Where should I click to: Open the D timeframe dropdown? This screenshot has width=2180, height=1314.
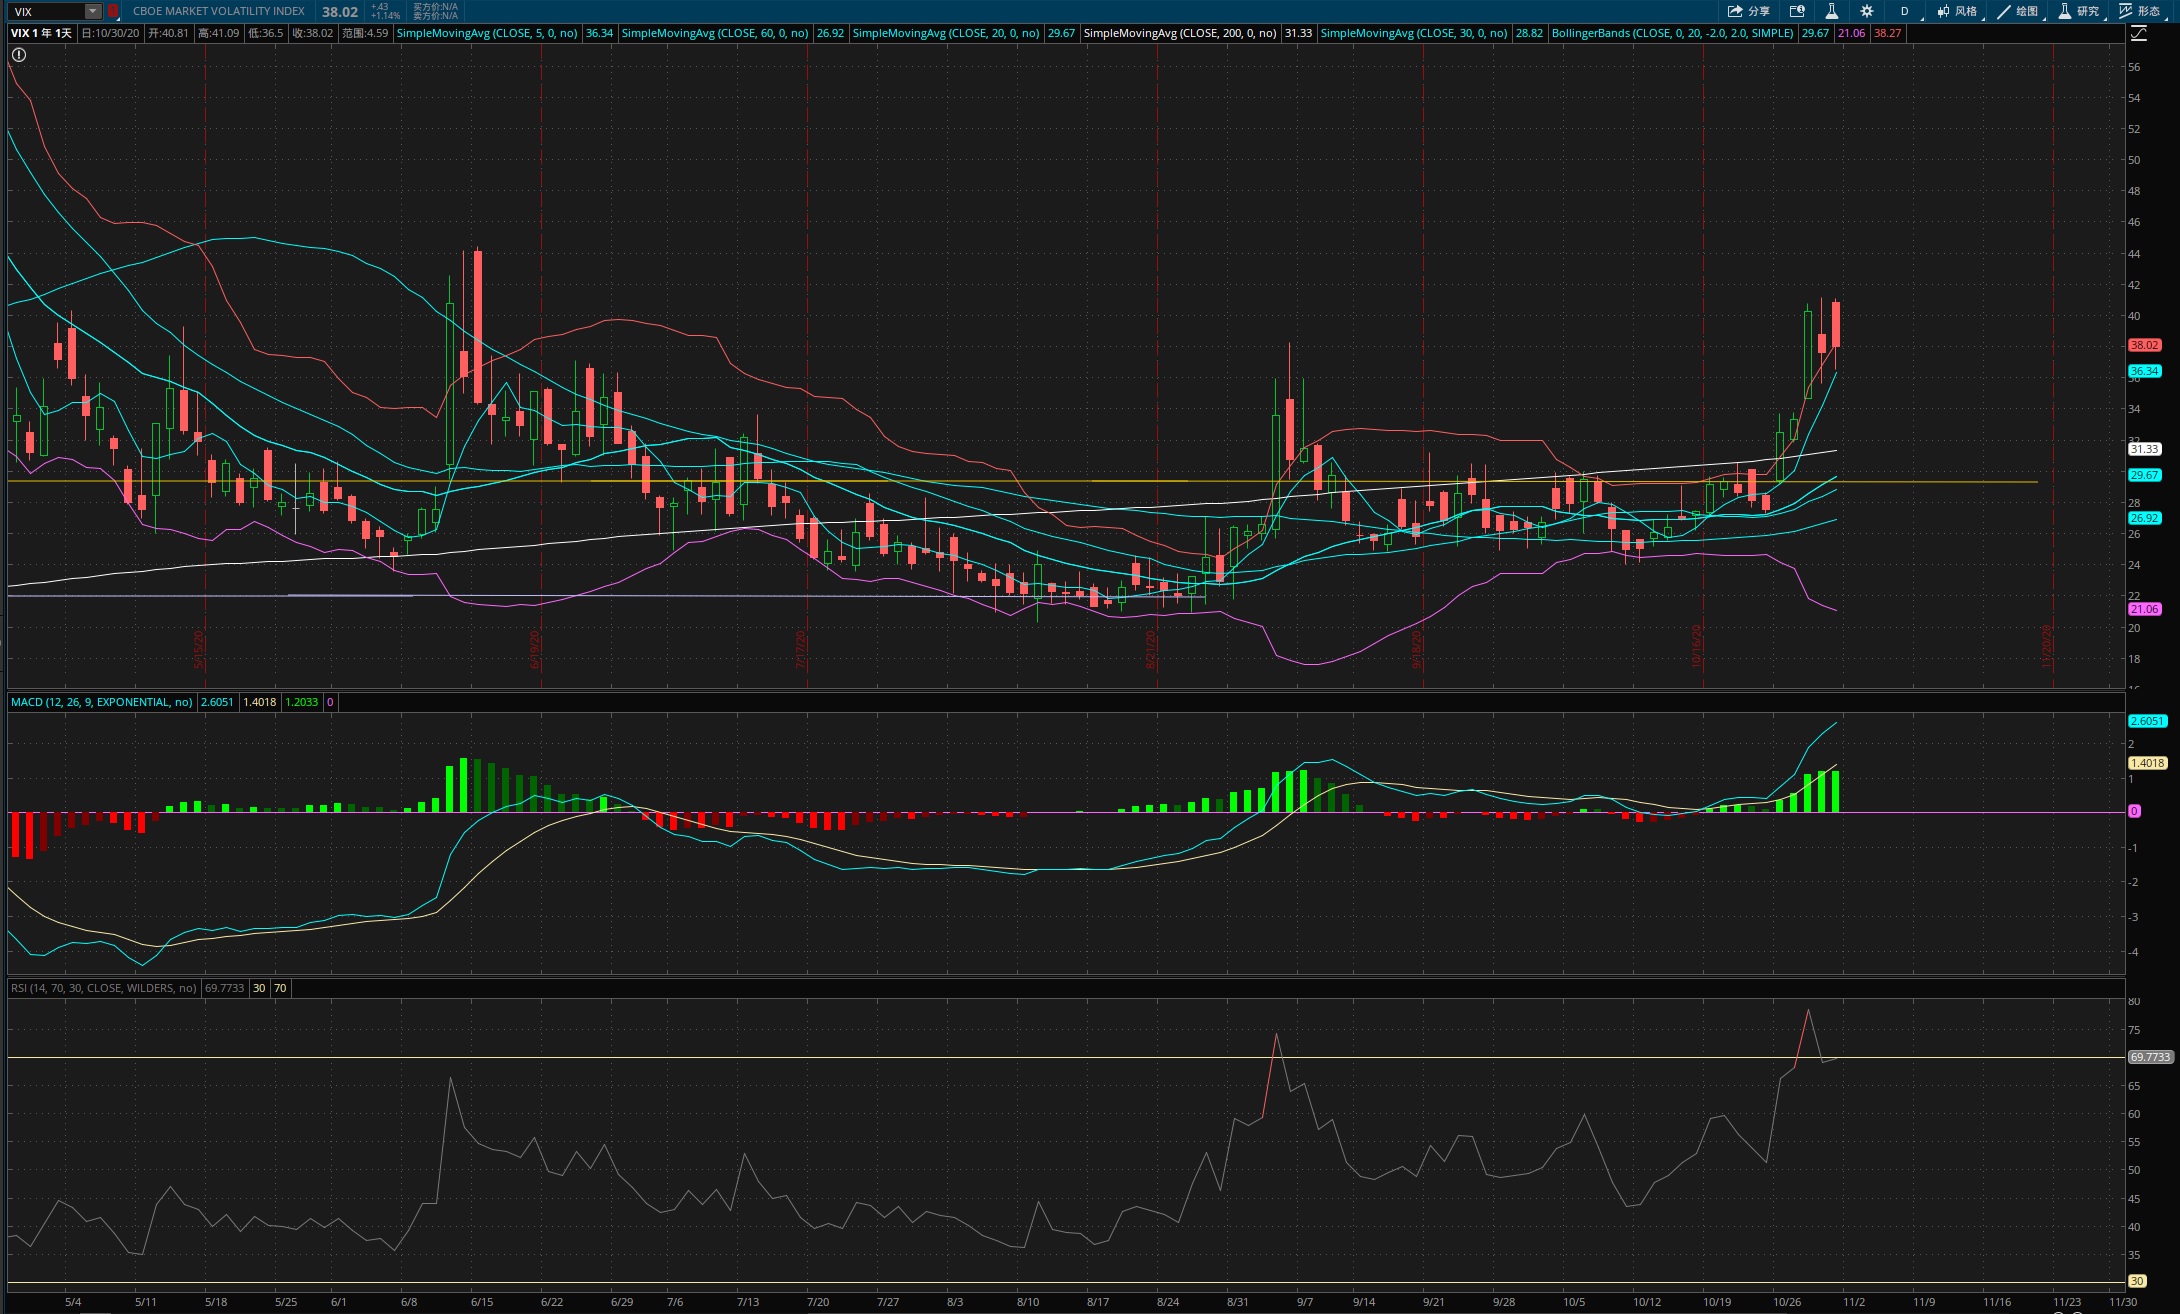1905,11
